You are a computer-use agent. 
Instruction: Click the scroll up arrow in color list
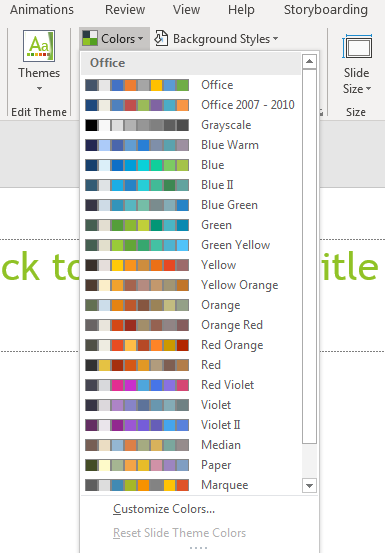point(309,62)
